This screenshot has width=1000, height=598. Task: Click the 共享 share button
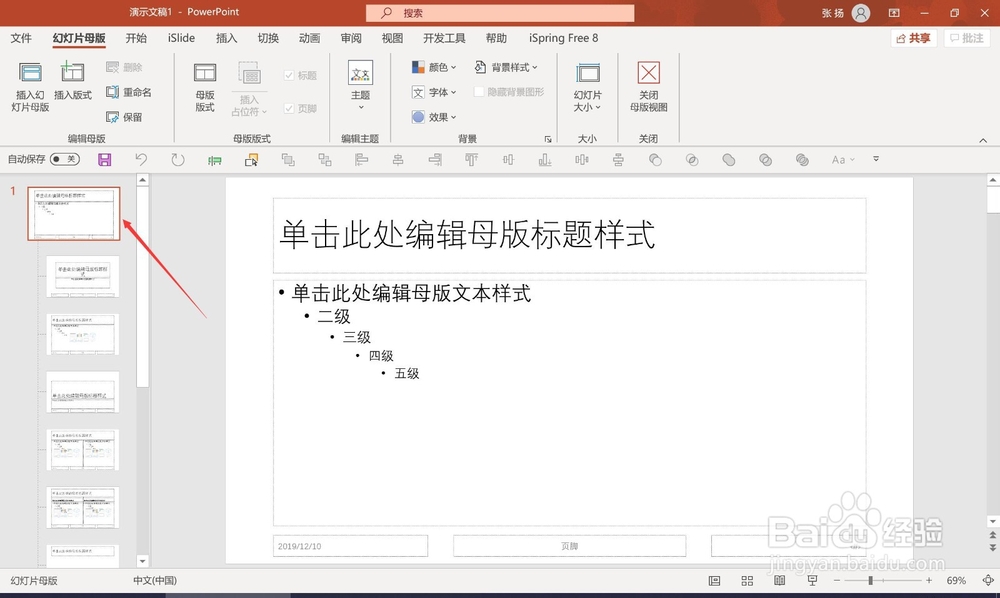[913, 38]
